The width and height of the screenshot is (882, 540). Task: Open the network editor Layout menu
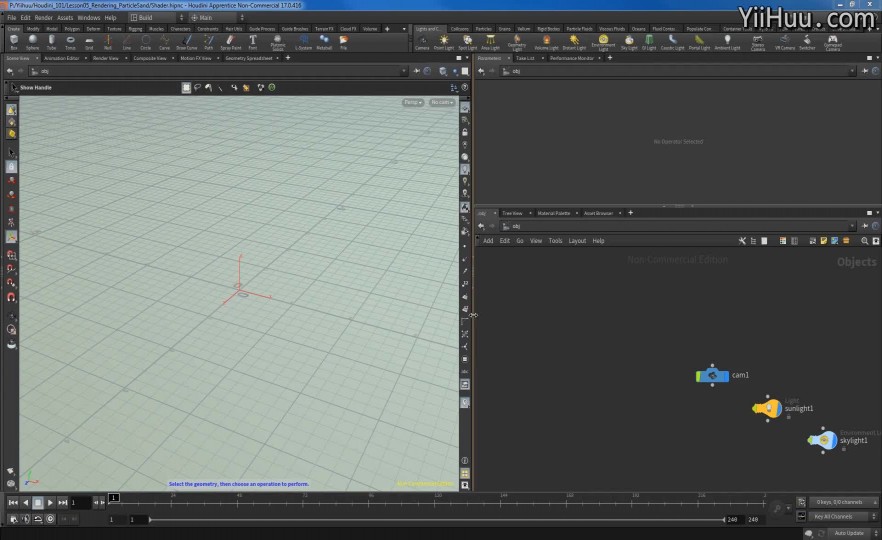(x=577, y=241)
